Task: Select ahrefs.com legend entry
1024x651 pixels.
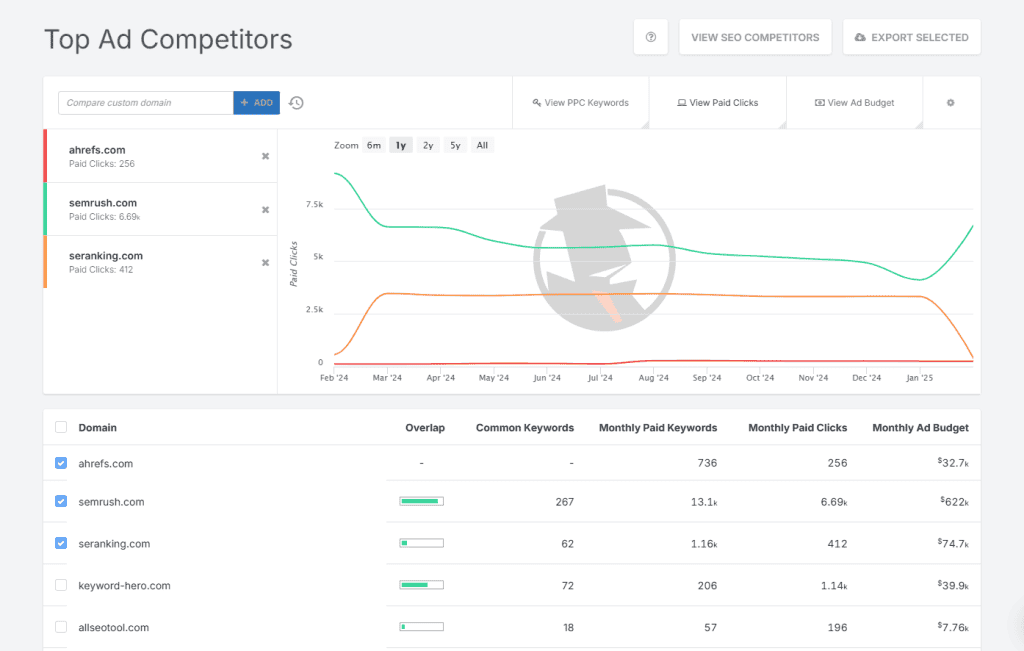Action: [160, 156]
